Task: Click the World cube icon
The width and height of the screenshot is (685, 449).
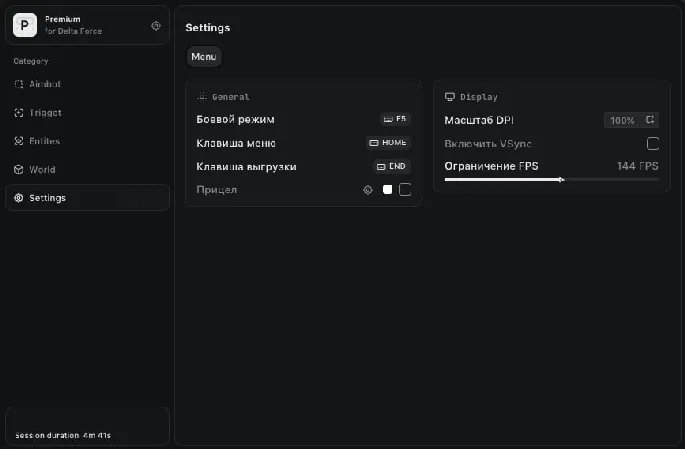Action: (x=19, y=169)
